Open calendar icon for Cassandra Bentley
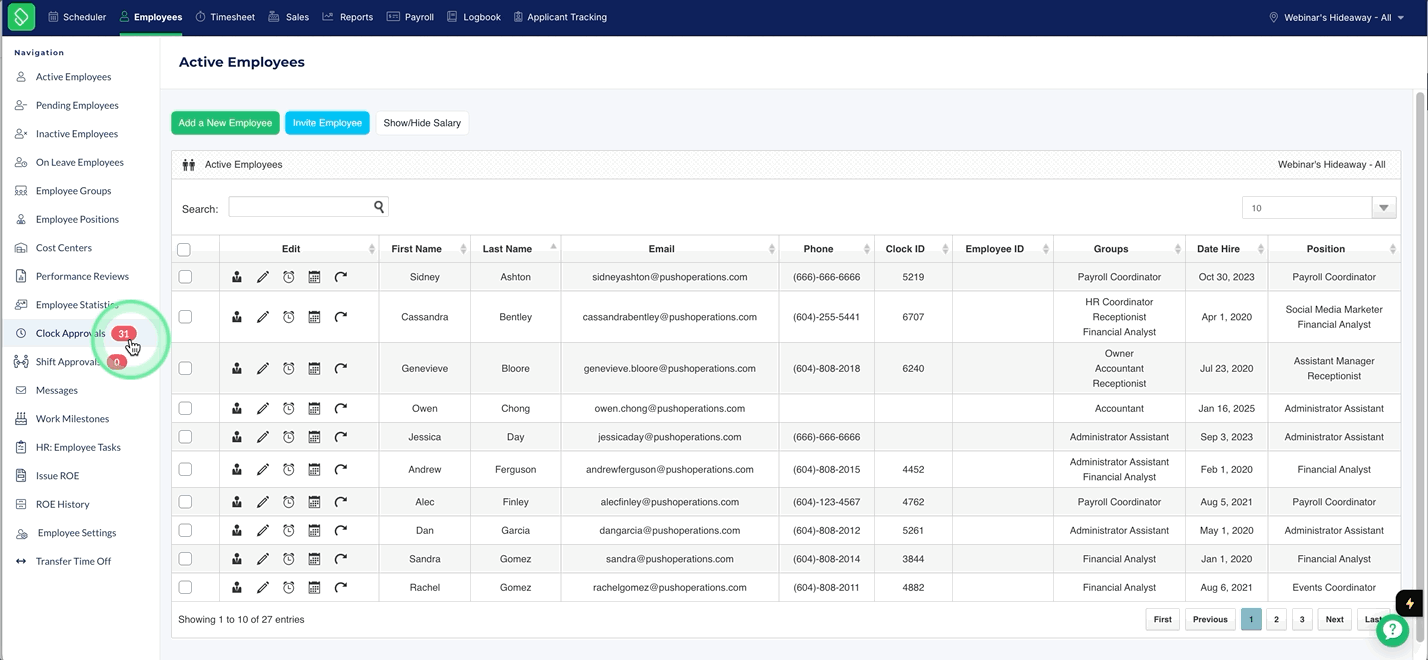Screen dimensions: 1428x660 pos(314,317)
